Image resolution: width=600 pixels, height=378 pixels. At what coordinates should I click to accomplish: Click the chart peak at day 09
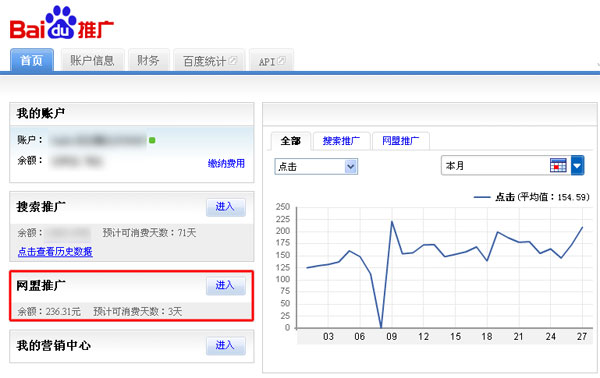coord(392,222)
